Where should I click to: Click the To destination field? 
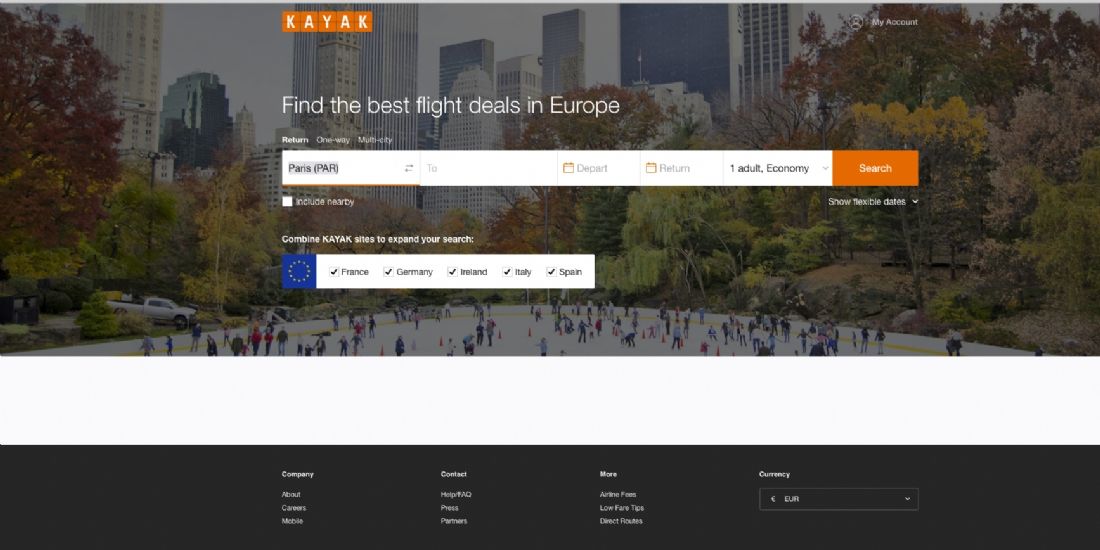pyautogui.click(x=489, y=168)
